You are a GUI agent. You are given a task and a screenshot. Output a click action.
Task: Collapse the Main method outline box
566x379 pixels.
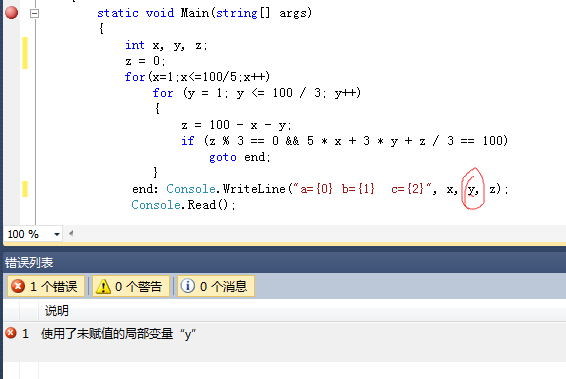[x=34, y=13]
